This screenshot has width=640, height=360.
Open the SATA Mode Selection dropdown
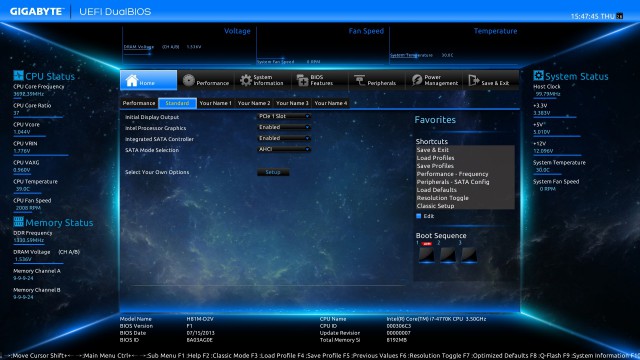pos(284,149)
